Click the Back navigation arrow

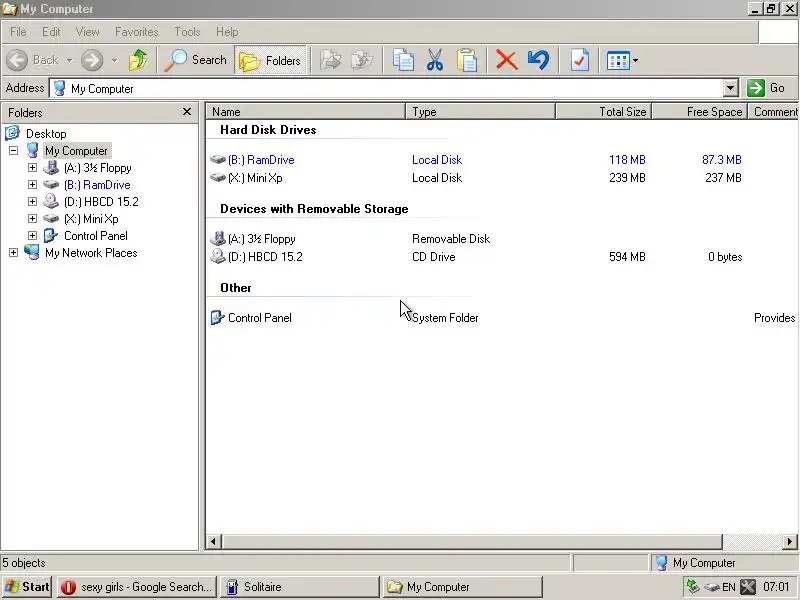17,60
